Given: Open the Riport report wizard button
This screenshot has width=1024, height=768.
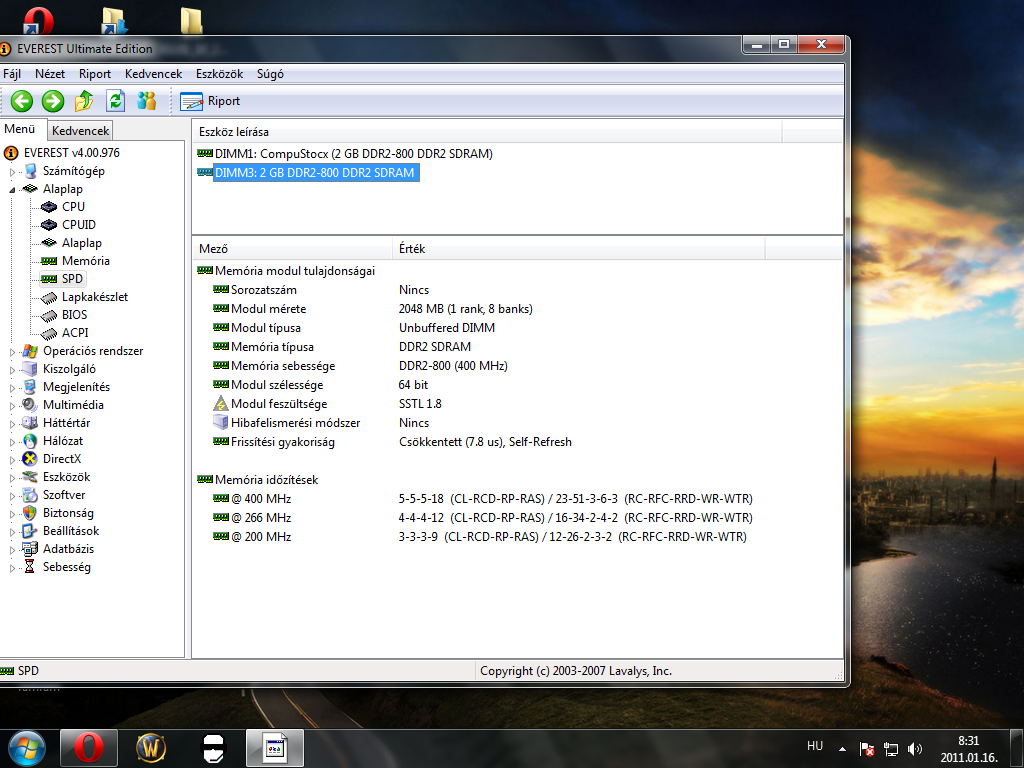Looking at the screenshot, I should [210, 101].
